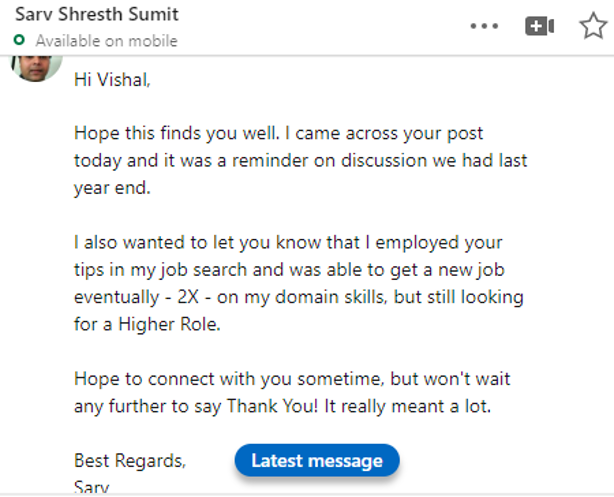Star this conversation
Image resolution: width=614 pixels, height=497 pixels.
coord(593,26)
